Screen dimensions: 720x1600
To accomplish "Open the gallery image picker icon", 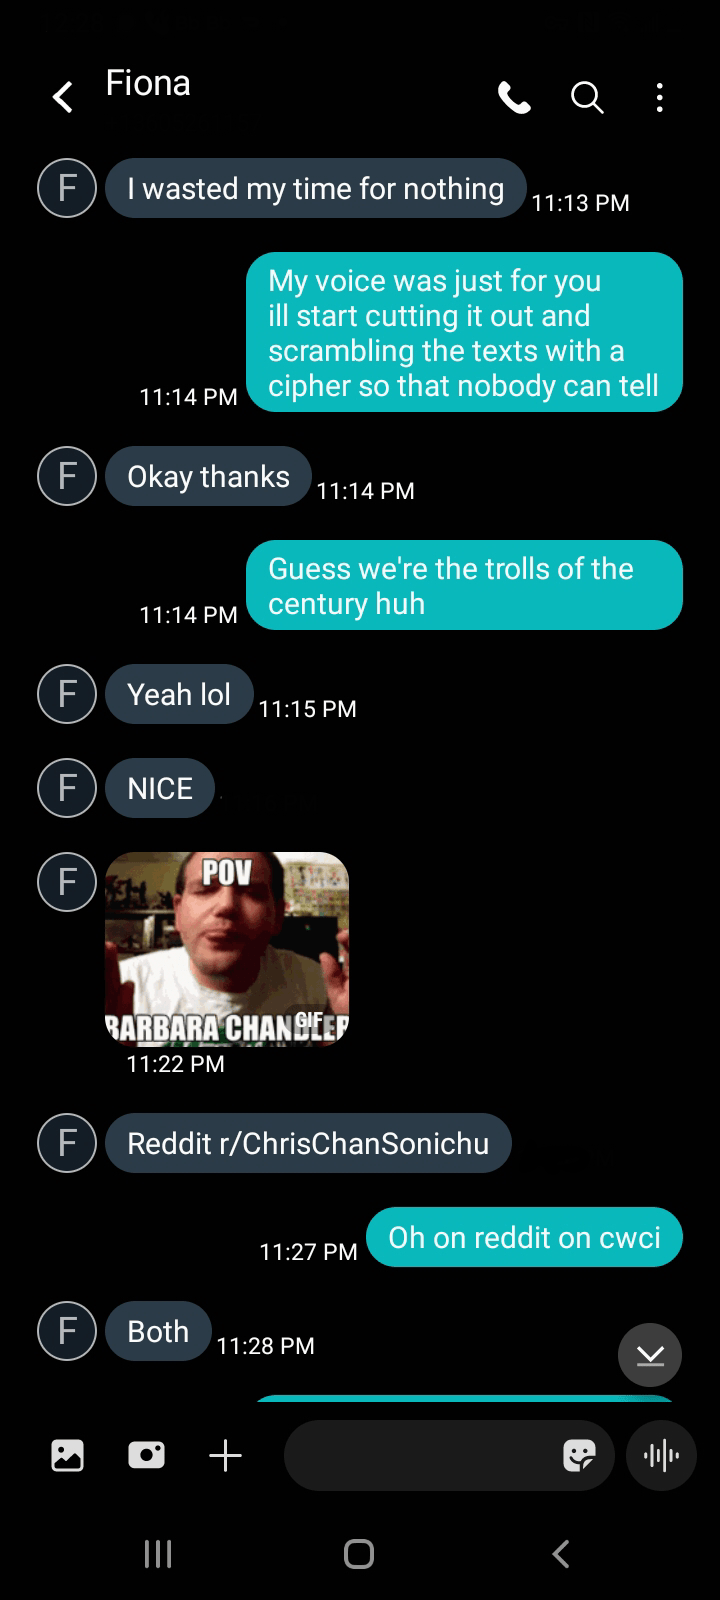I will coord(67,1455).
